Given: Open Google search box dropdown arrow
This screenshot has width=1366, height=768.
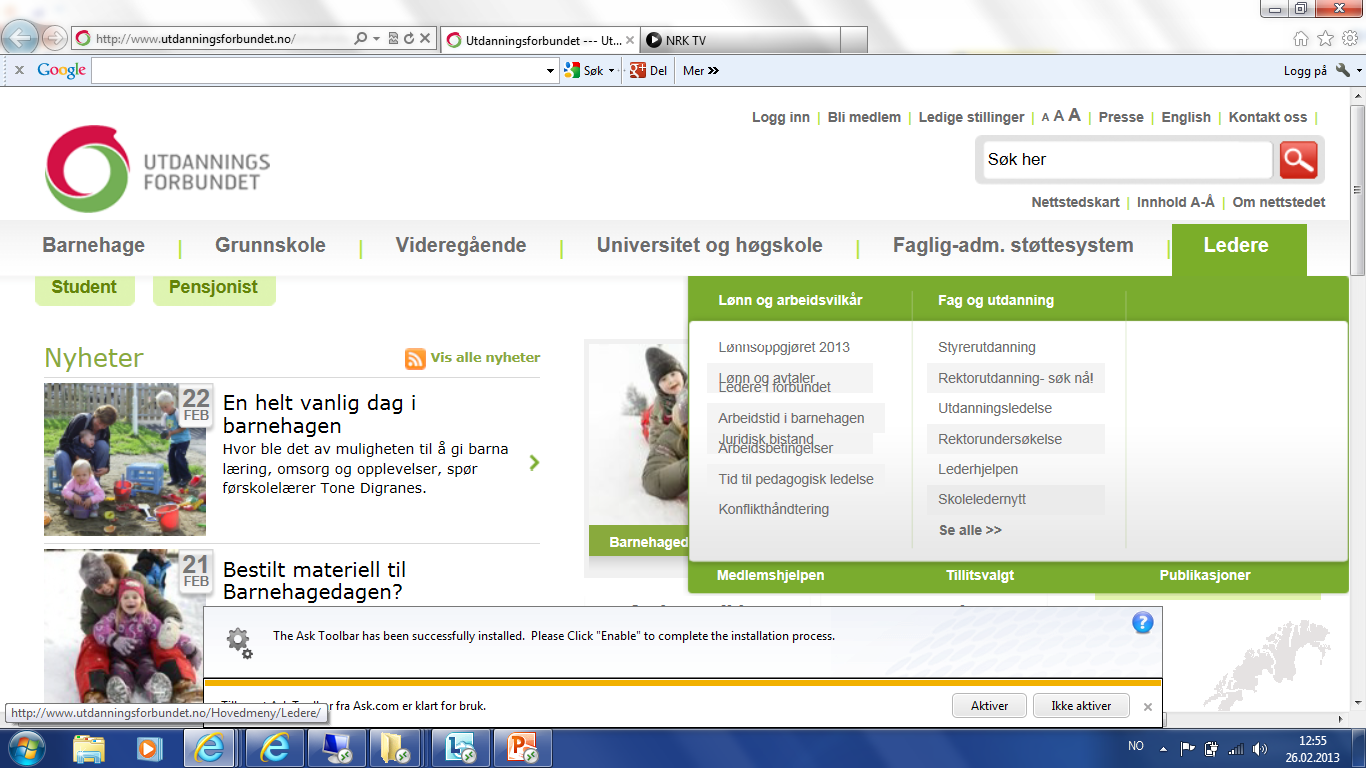Looking at the screenshot, I should (x=551, y=70).
